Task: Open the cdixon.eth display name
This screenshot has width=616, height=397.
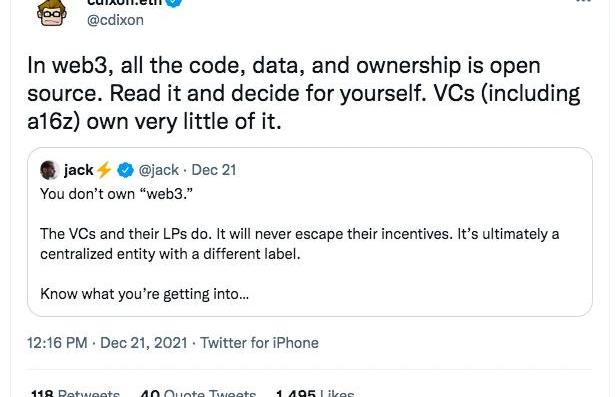Action: coord(125,3)
